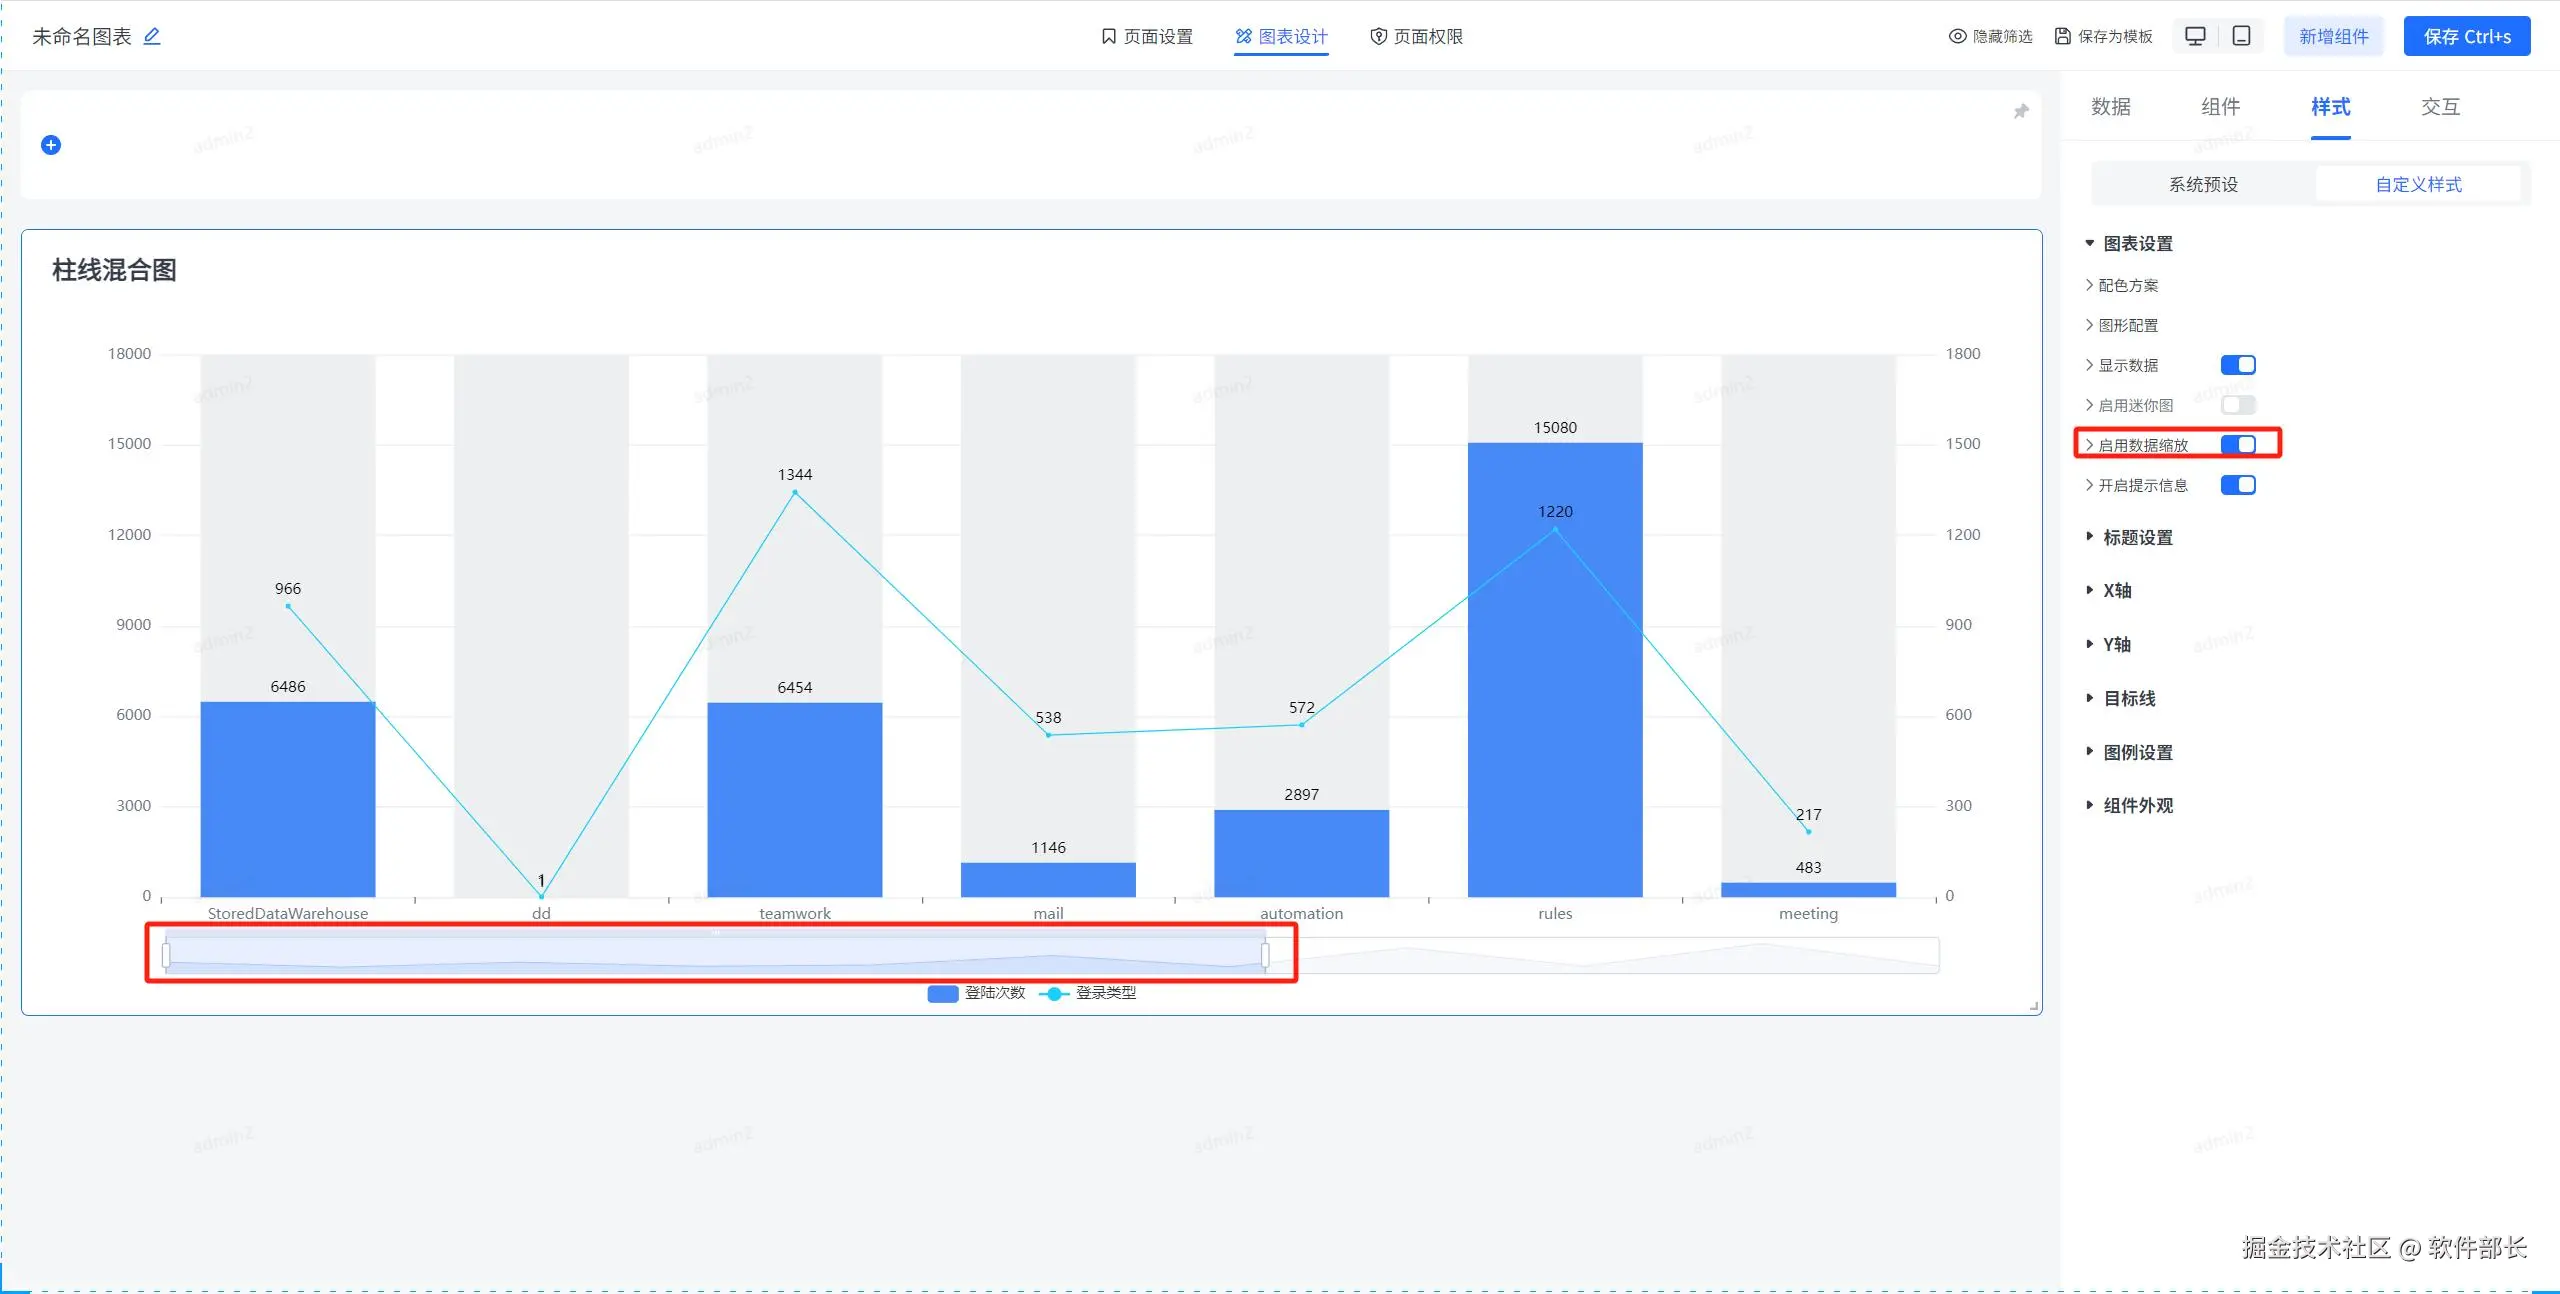The width and height of the screenshot is (2560, 1294).
Task: Click the blue plus filter icon
Action: click(x=51, y=145)
